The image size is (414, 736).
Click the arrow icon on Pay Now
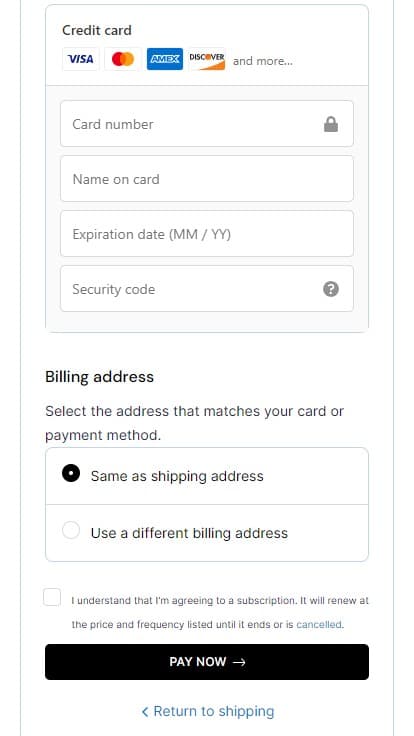click(239, 662)
